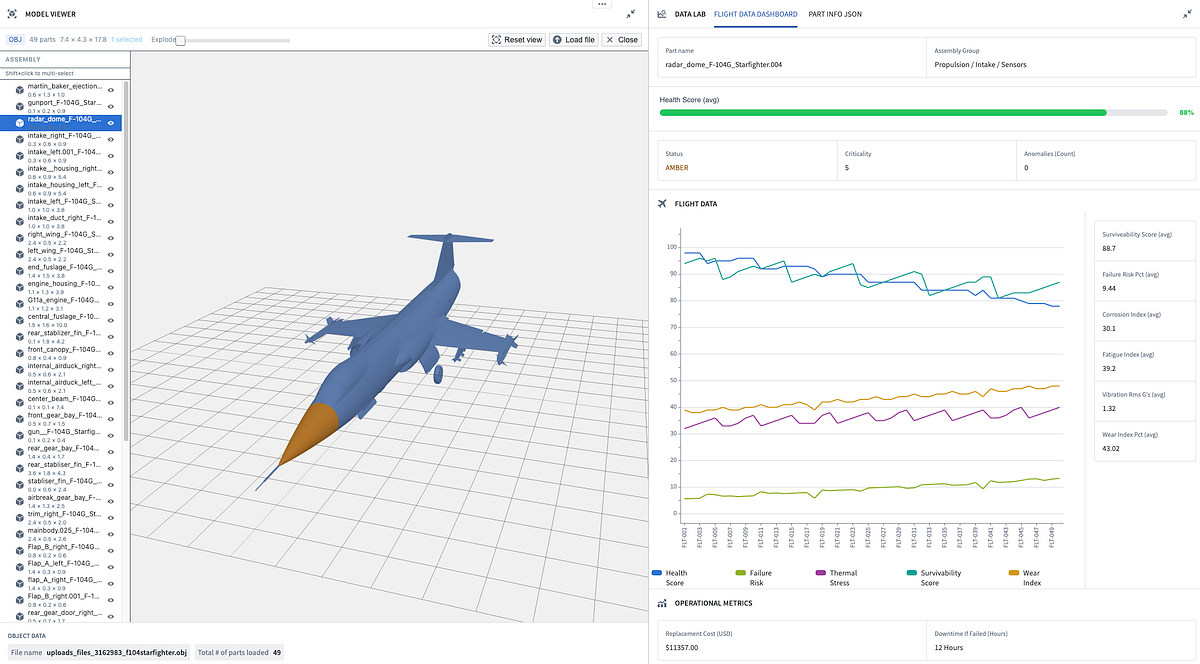1200x664 pixels.
Task: Click the OBJ format badge
Action: [x=15, y=40]
